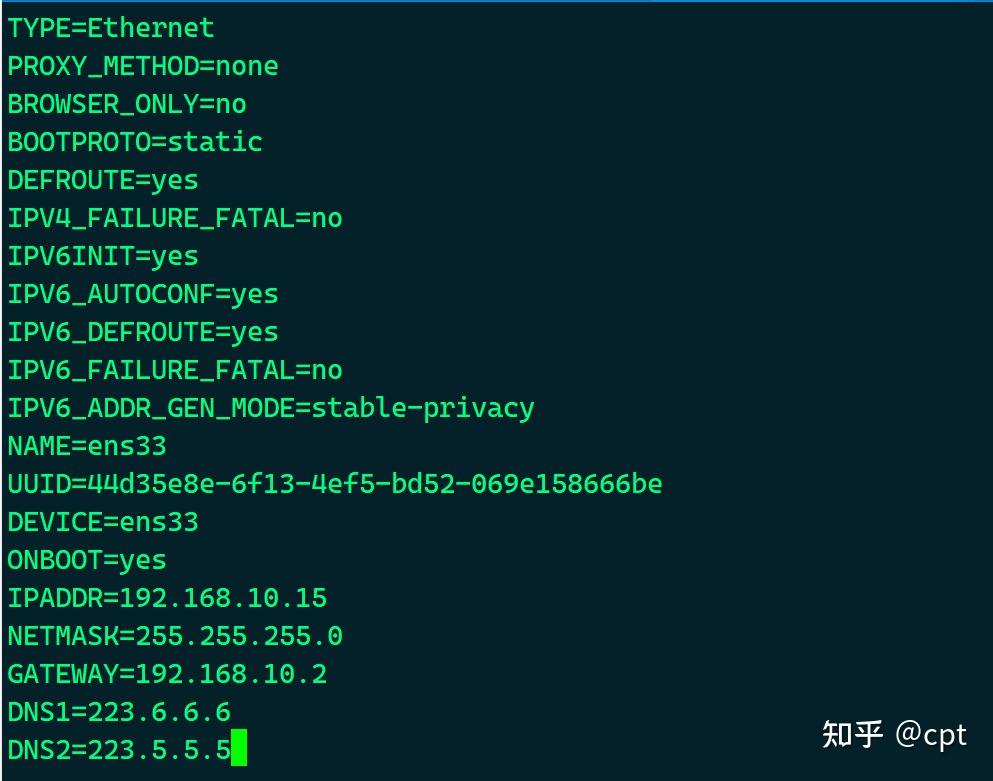Click on IPV4_FAILURE_FATAL=no line
993x781 pixels.
(x=175, y=218)
